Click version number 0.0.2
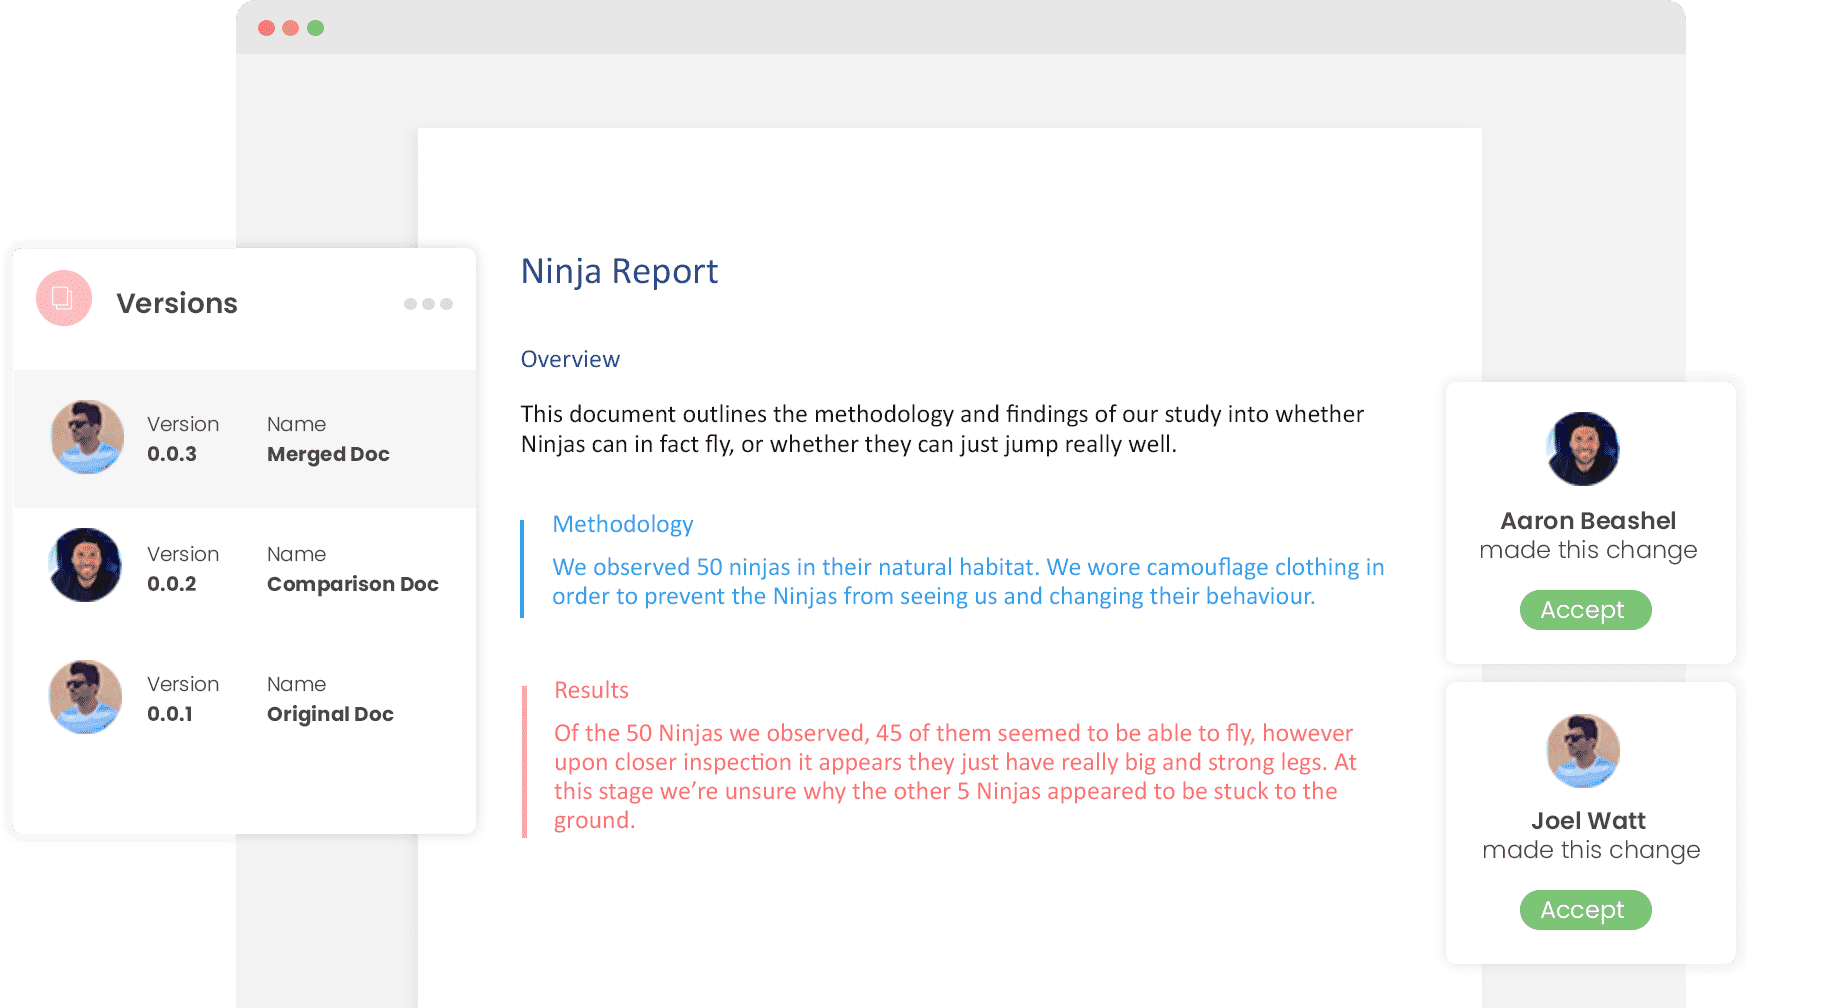This screenshot has height=1008, width=1836. click(x=172, y=584)
